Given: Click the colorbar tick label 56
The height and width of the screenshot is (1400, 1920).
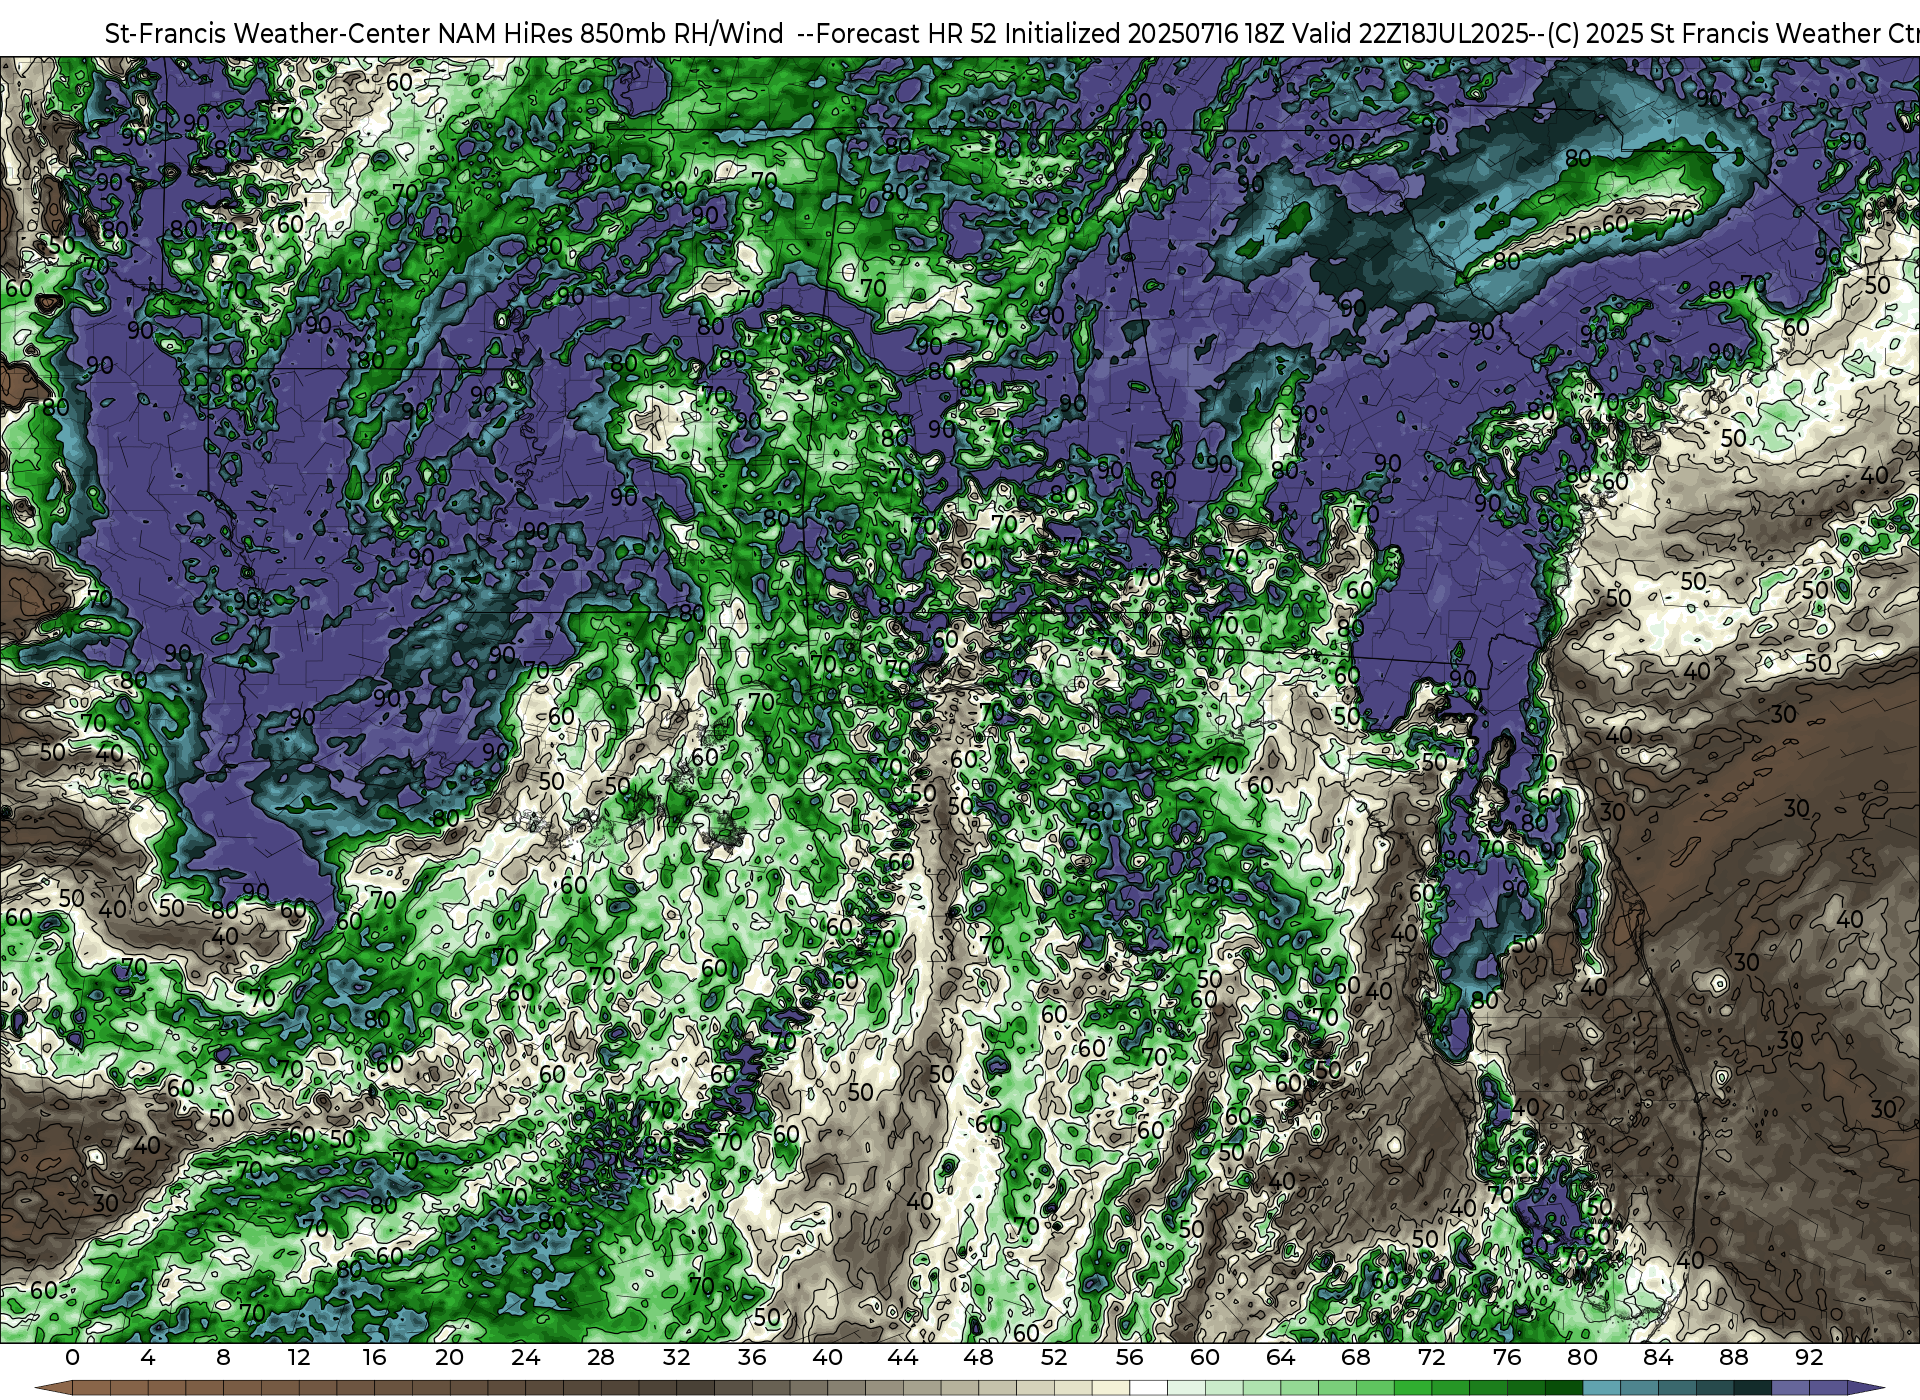Looking at the screenshot, I should (1129, 1358).
